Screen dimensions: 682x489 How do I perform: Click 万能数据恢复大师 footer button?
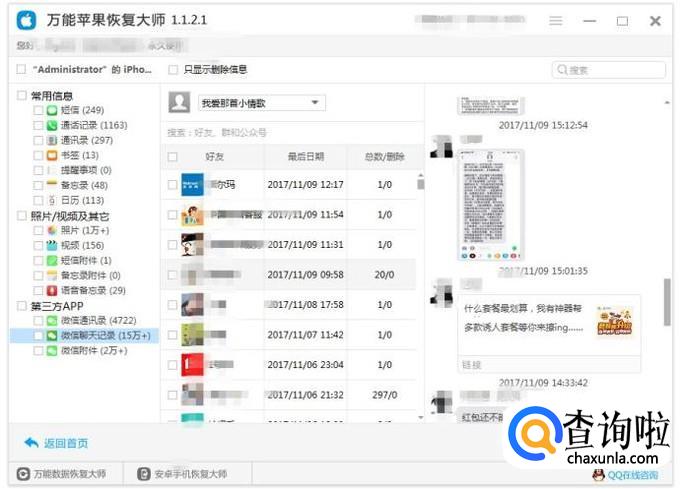pos(65,474)
